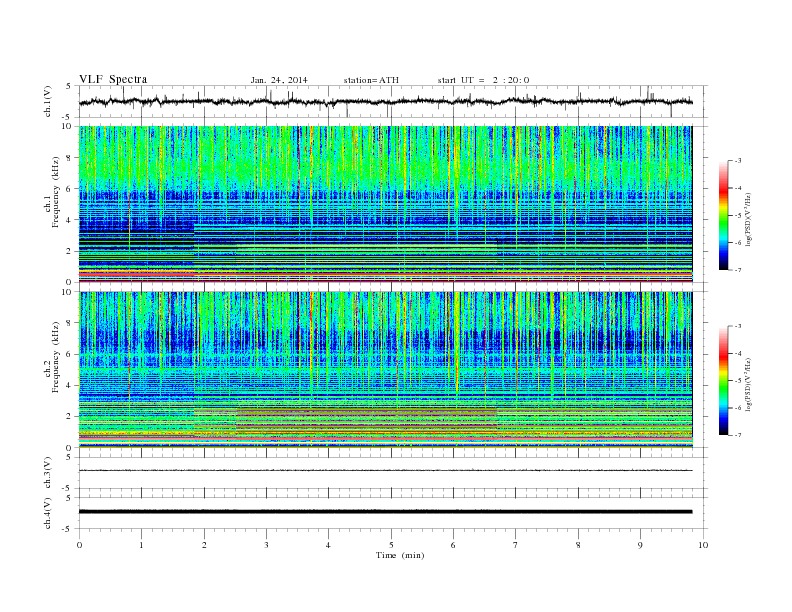Click the "station=ATH" header text
The width and height of the screenshot is (792, 612).
click(371, 80)
